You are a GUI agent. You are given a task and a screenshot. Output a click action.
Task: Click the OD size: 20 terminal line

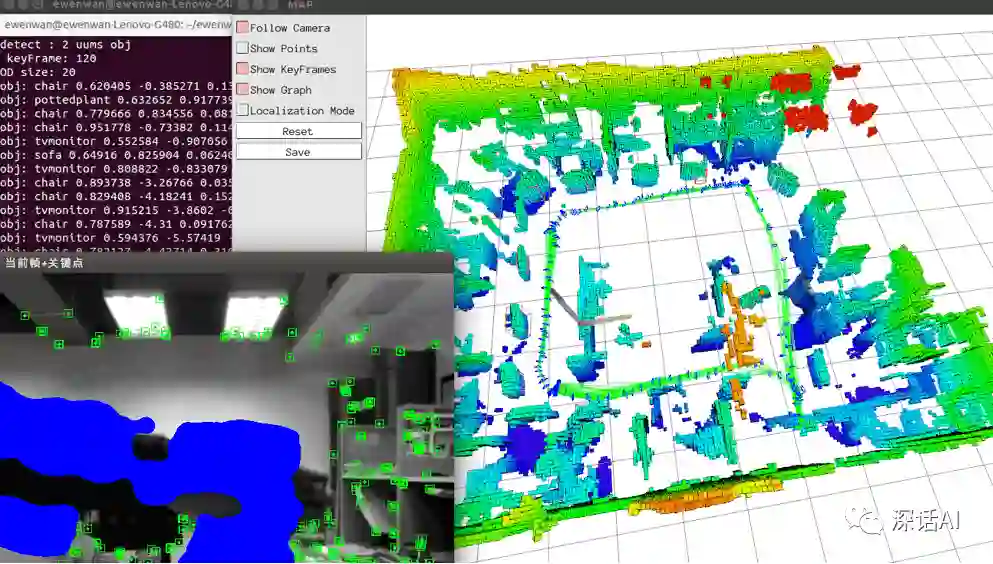click(x=40, y=73)
